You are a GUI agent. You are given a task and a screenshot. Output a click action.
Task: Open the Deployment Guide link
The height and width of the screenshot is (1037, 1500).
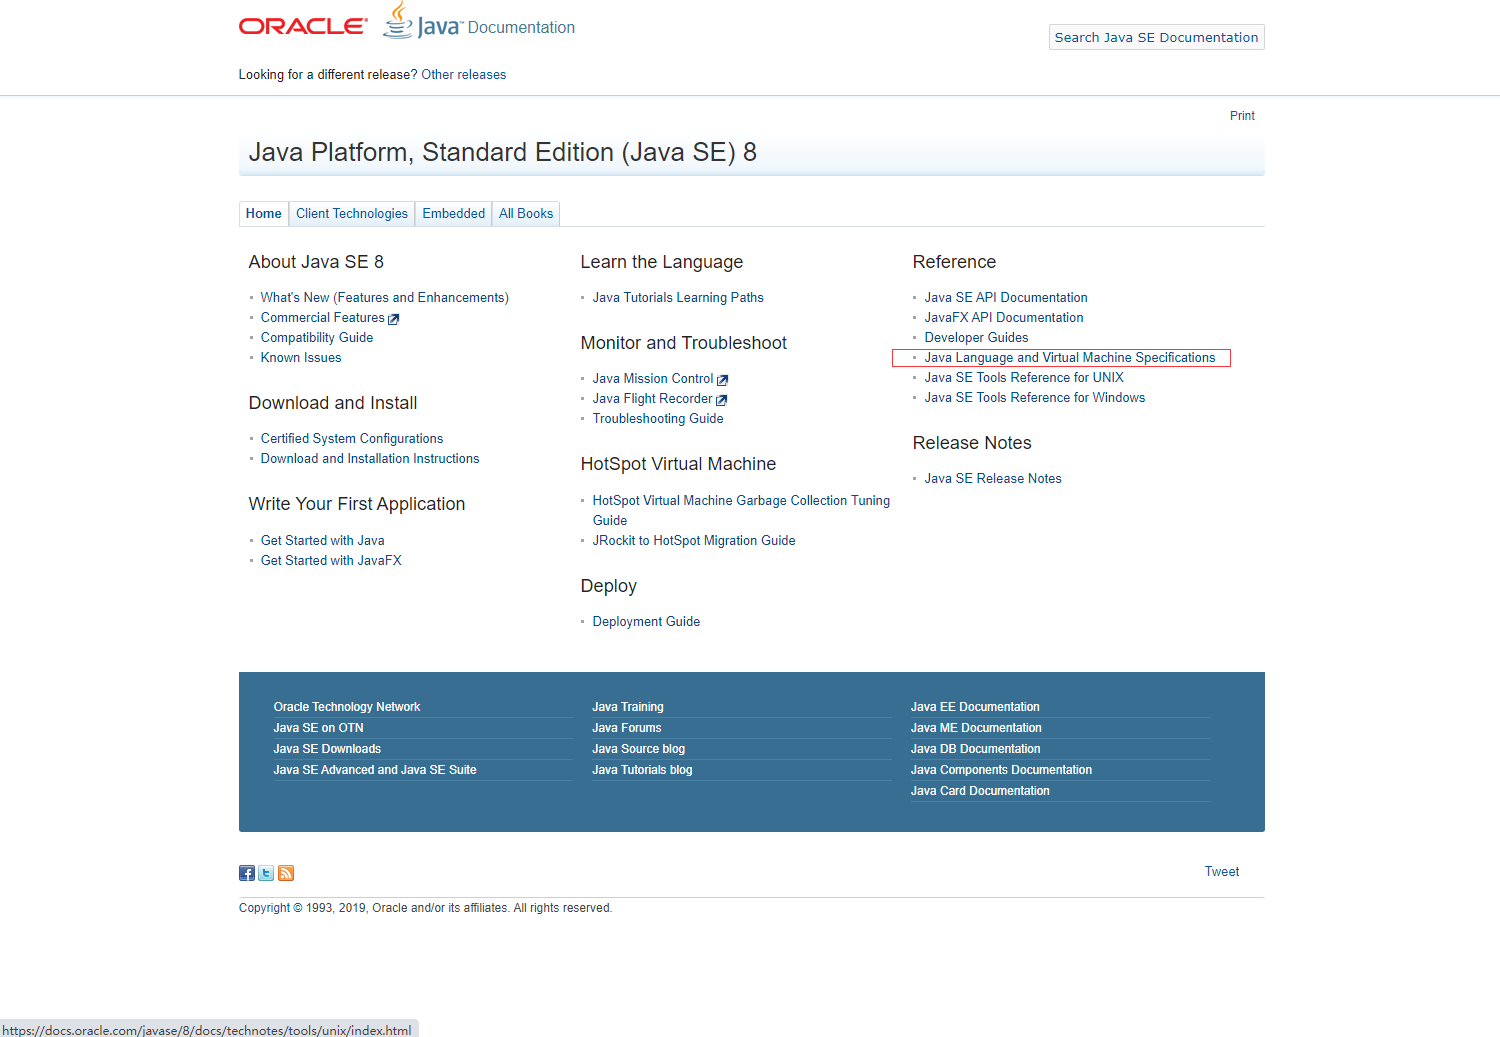click(x=646, y=622)
